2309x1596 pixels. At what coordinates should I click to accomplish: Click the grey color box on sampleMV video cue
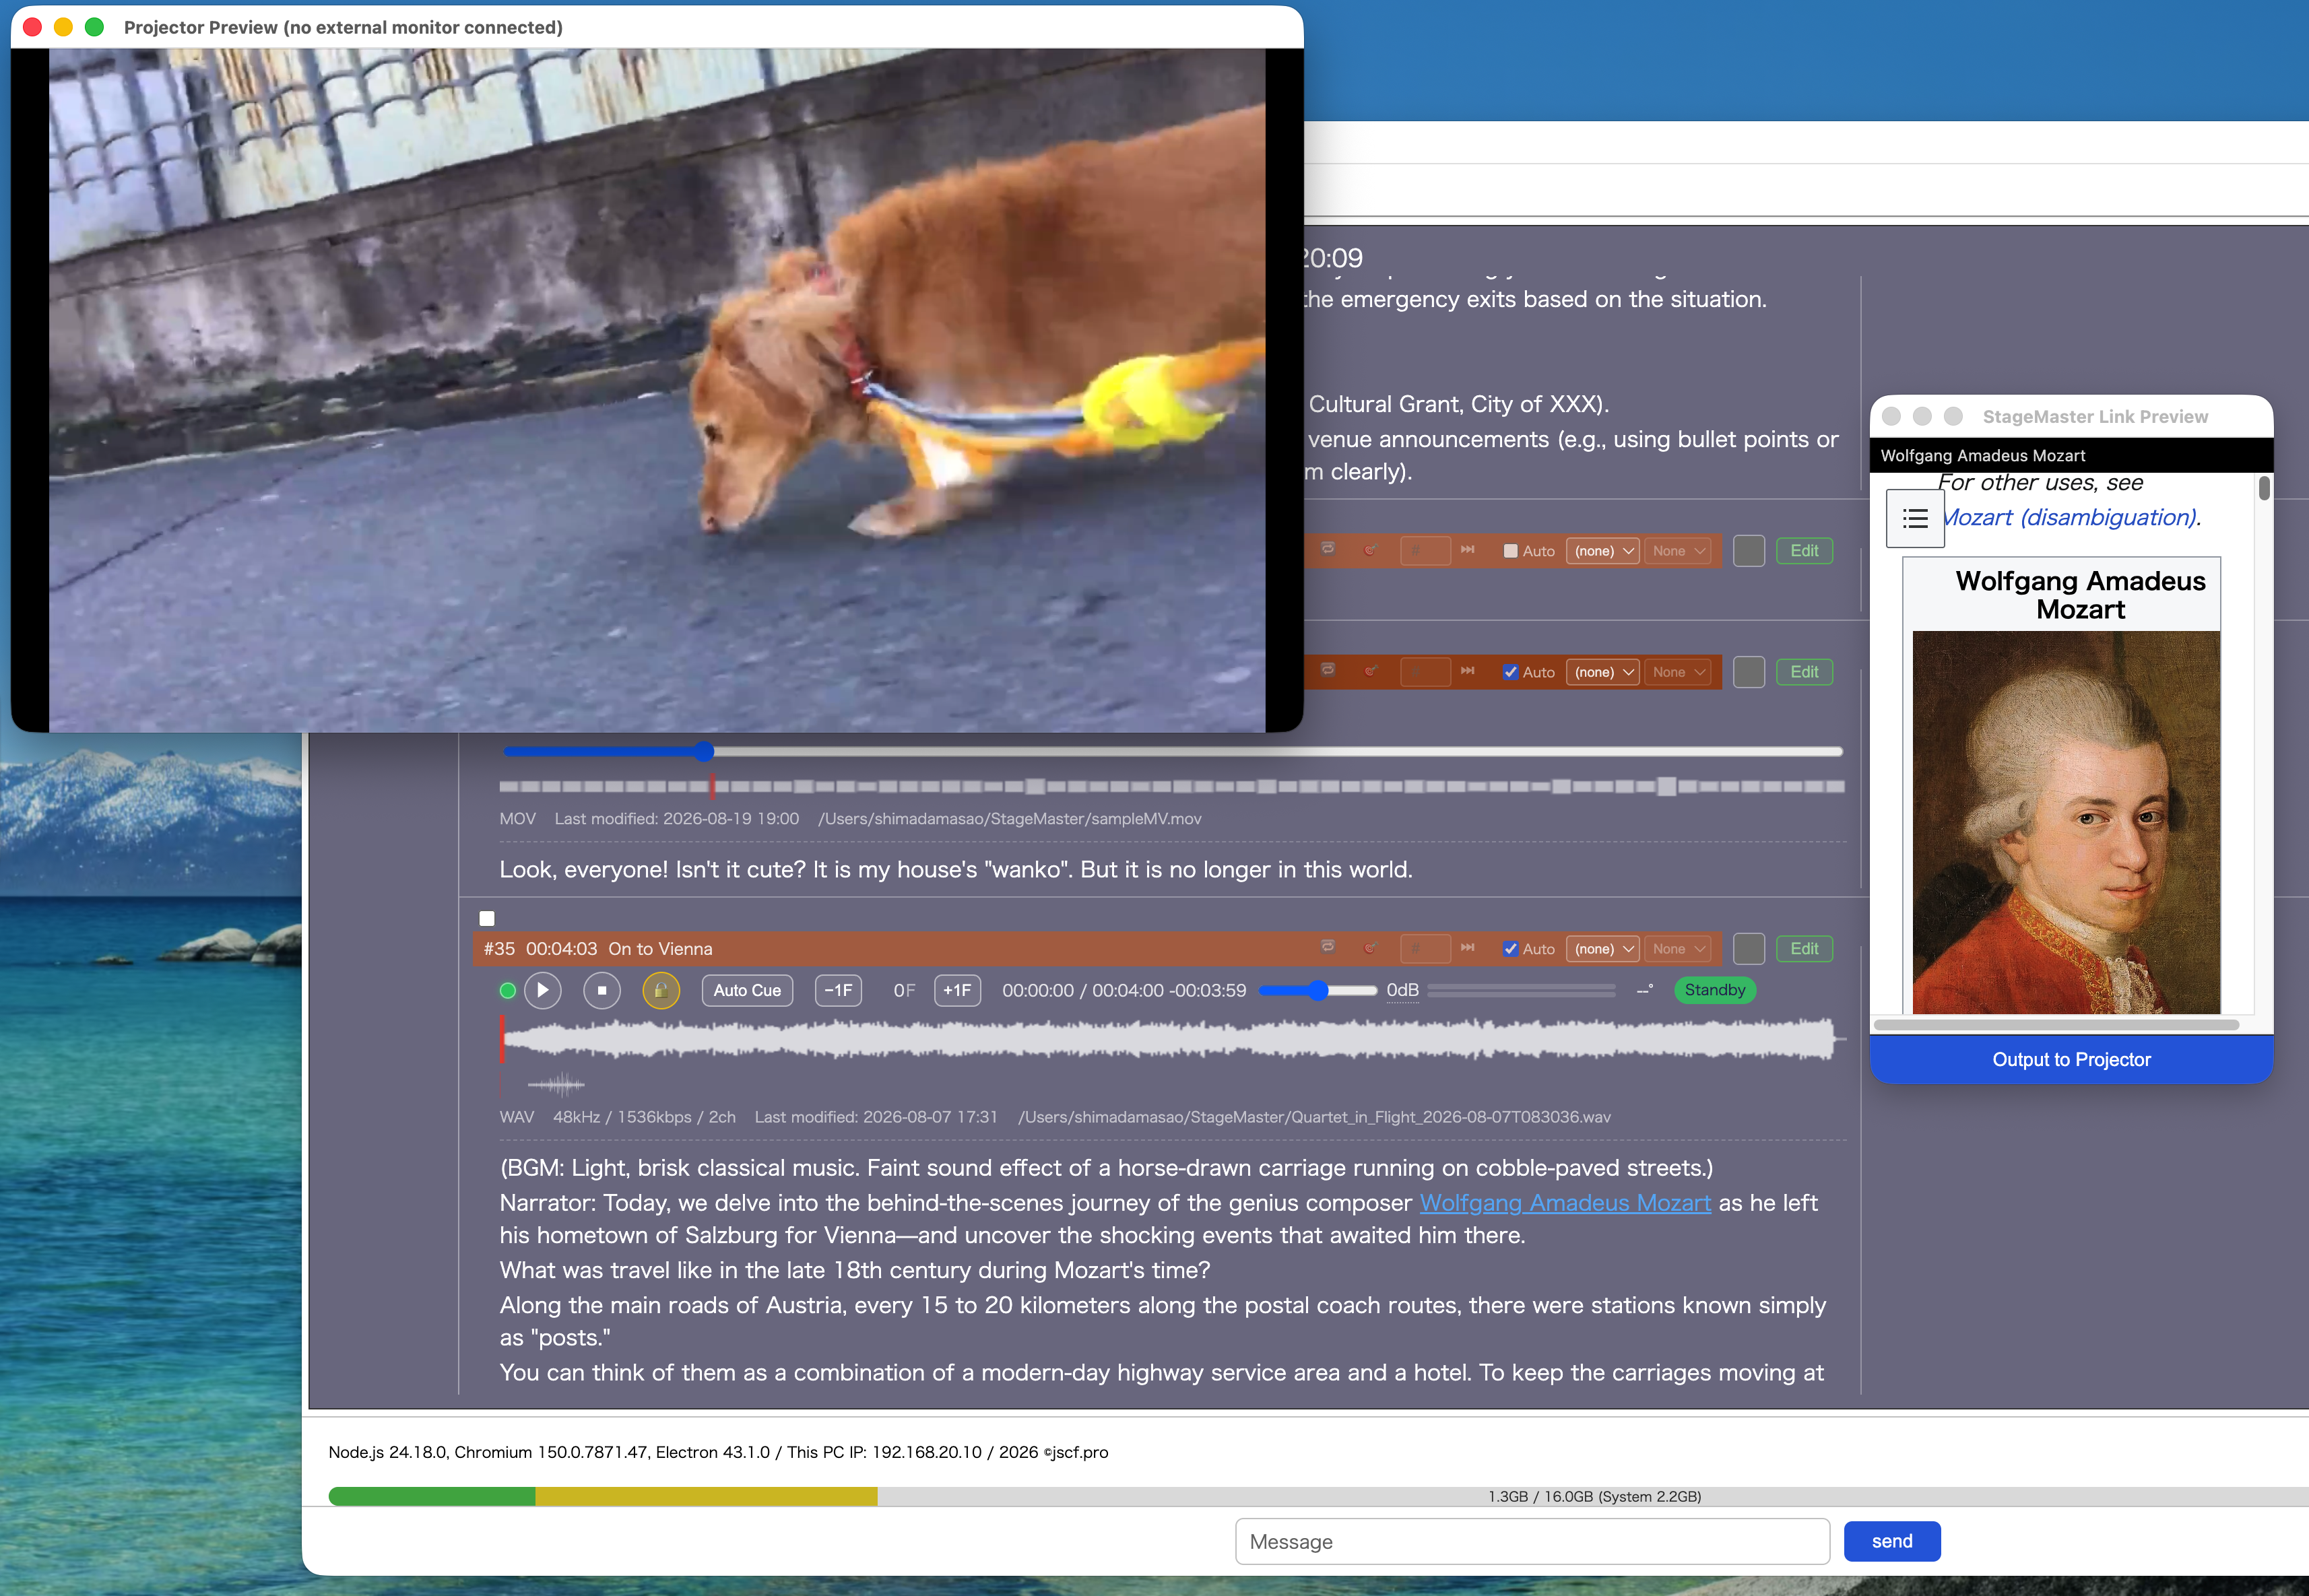click(1748, 672)
